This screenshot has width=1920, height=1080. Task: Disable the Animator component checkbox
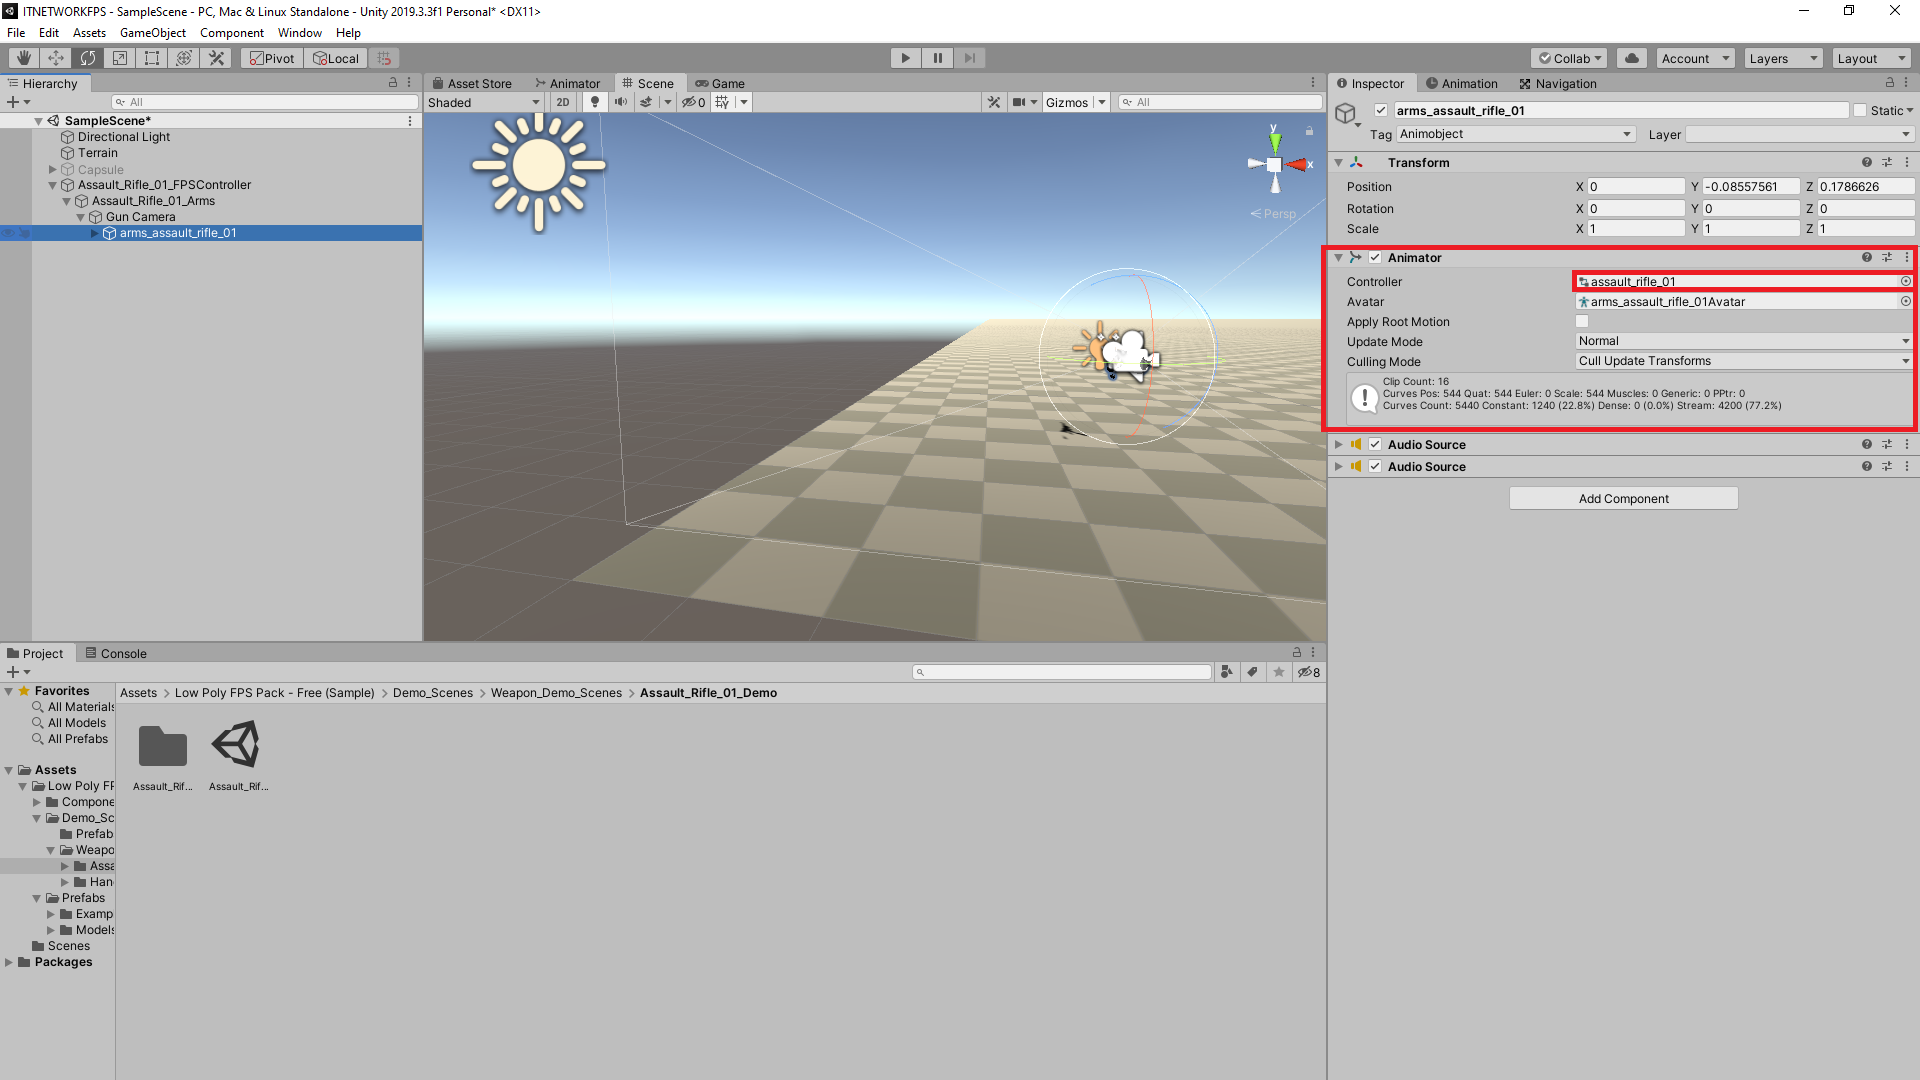[1376, 257]
